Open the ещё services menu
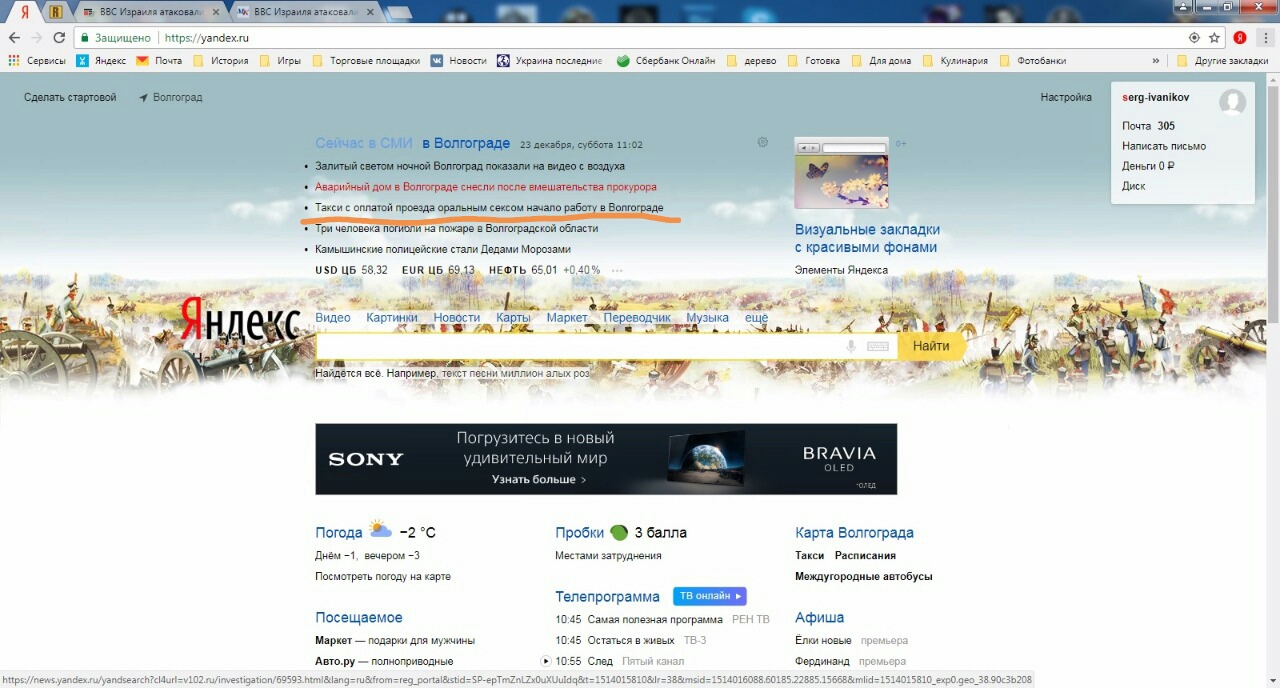 (x=756, y=318)
